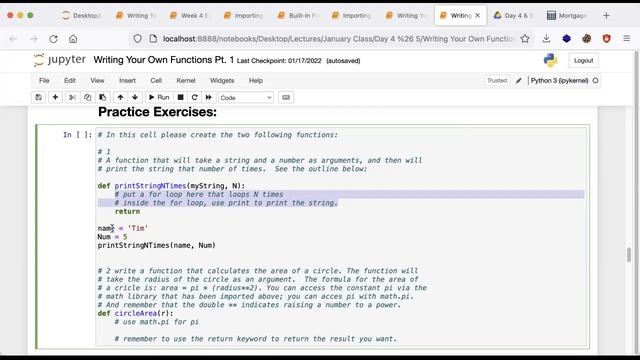Click the 'return' keyword line
The width and height of the screenshot is (640, 360).
click(x=127, y=211)
